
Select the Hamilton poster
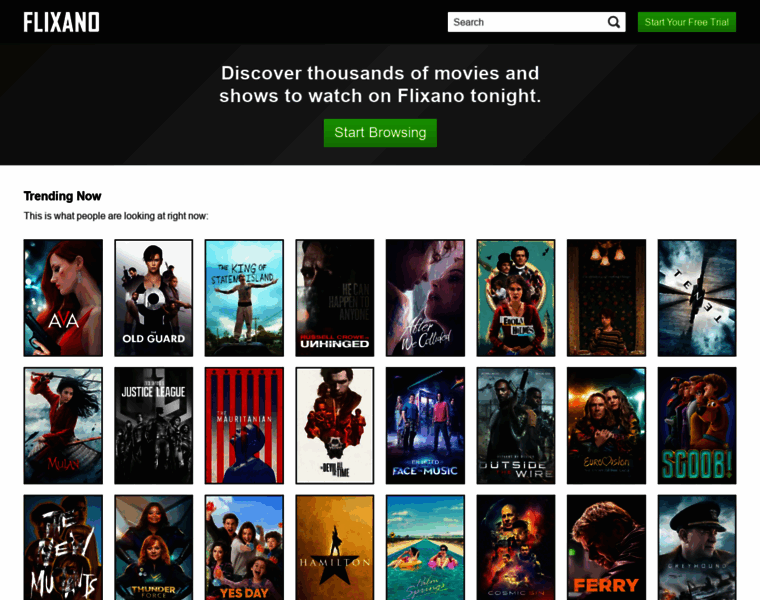(335, 547)
